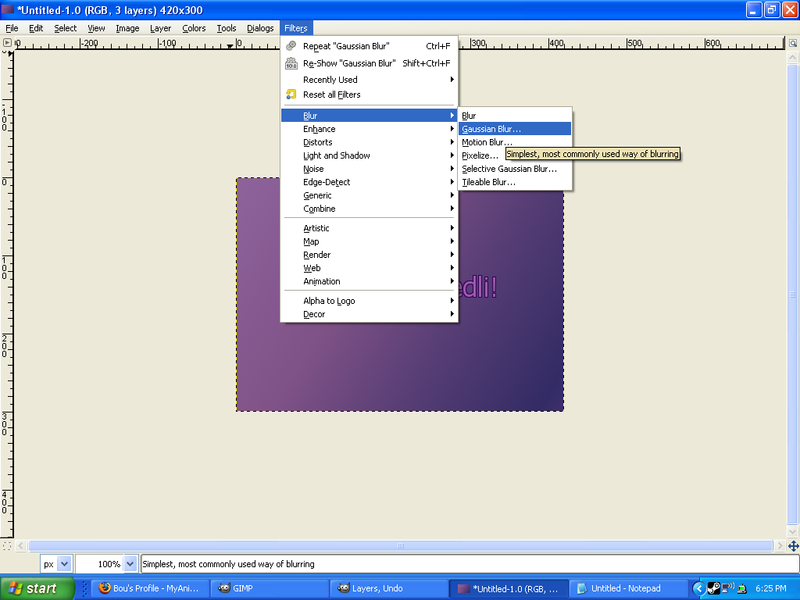This screenshot has height=600, width=800.
Task: Open the Select menu
Action: pos(65,28)
